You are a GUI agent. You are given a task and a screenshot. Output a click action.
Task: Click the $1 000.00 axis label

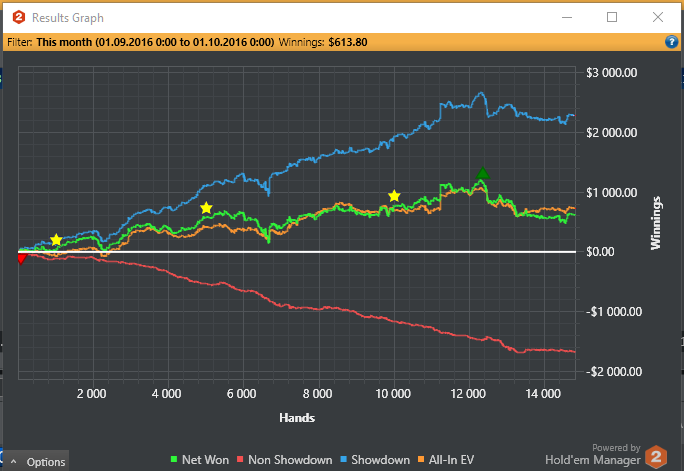pos(612,192)
